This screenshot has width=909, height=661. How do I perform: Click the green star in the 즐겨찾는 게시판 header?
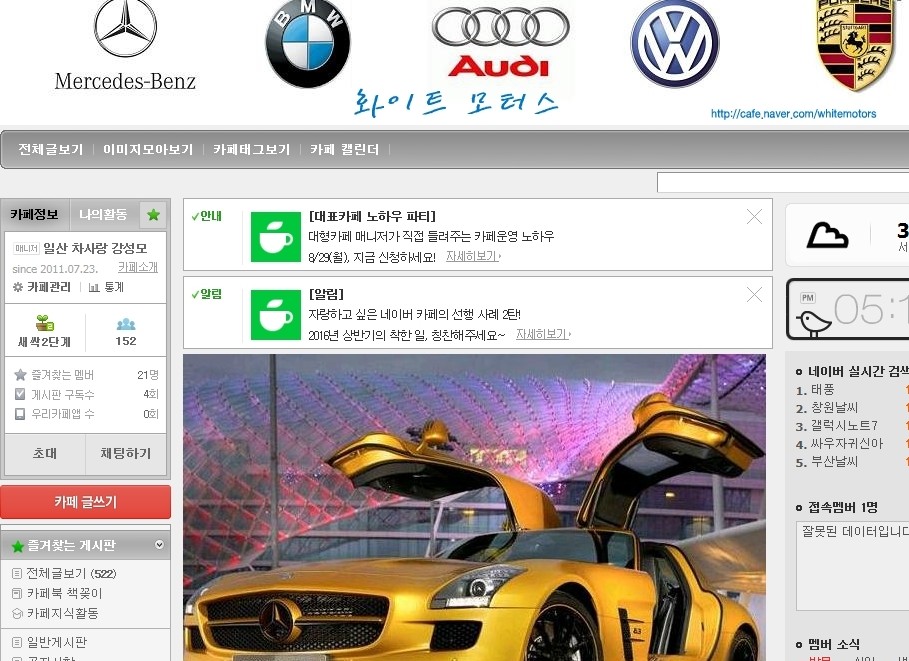click(18, 546)
